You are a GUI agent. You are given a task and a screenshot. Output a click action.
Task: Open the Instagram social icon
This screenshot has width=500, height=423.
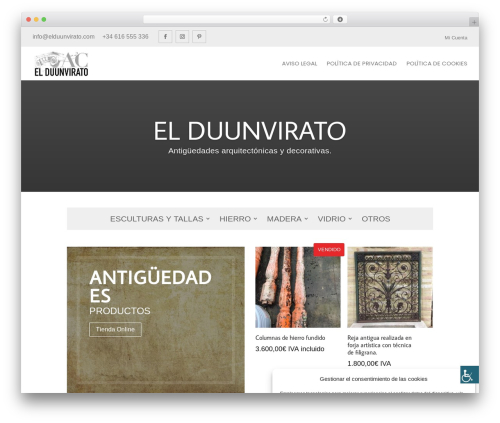coord(182,37)
